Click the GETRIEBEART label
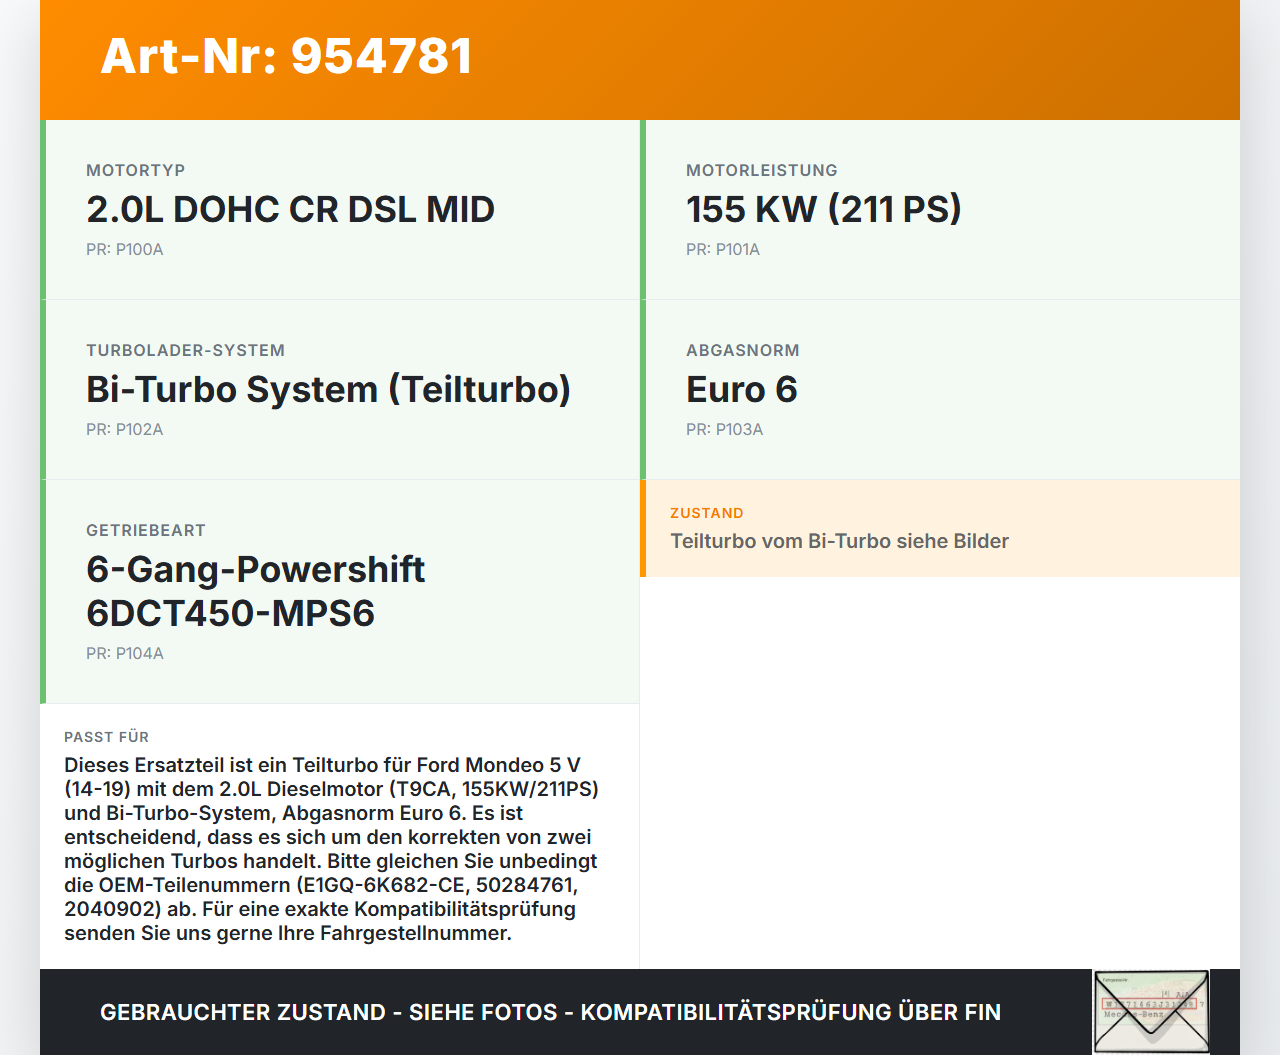Image resolution: width=1280 pixels, height=1055 pixels. pos(146,531)
